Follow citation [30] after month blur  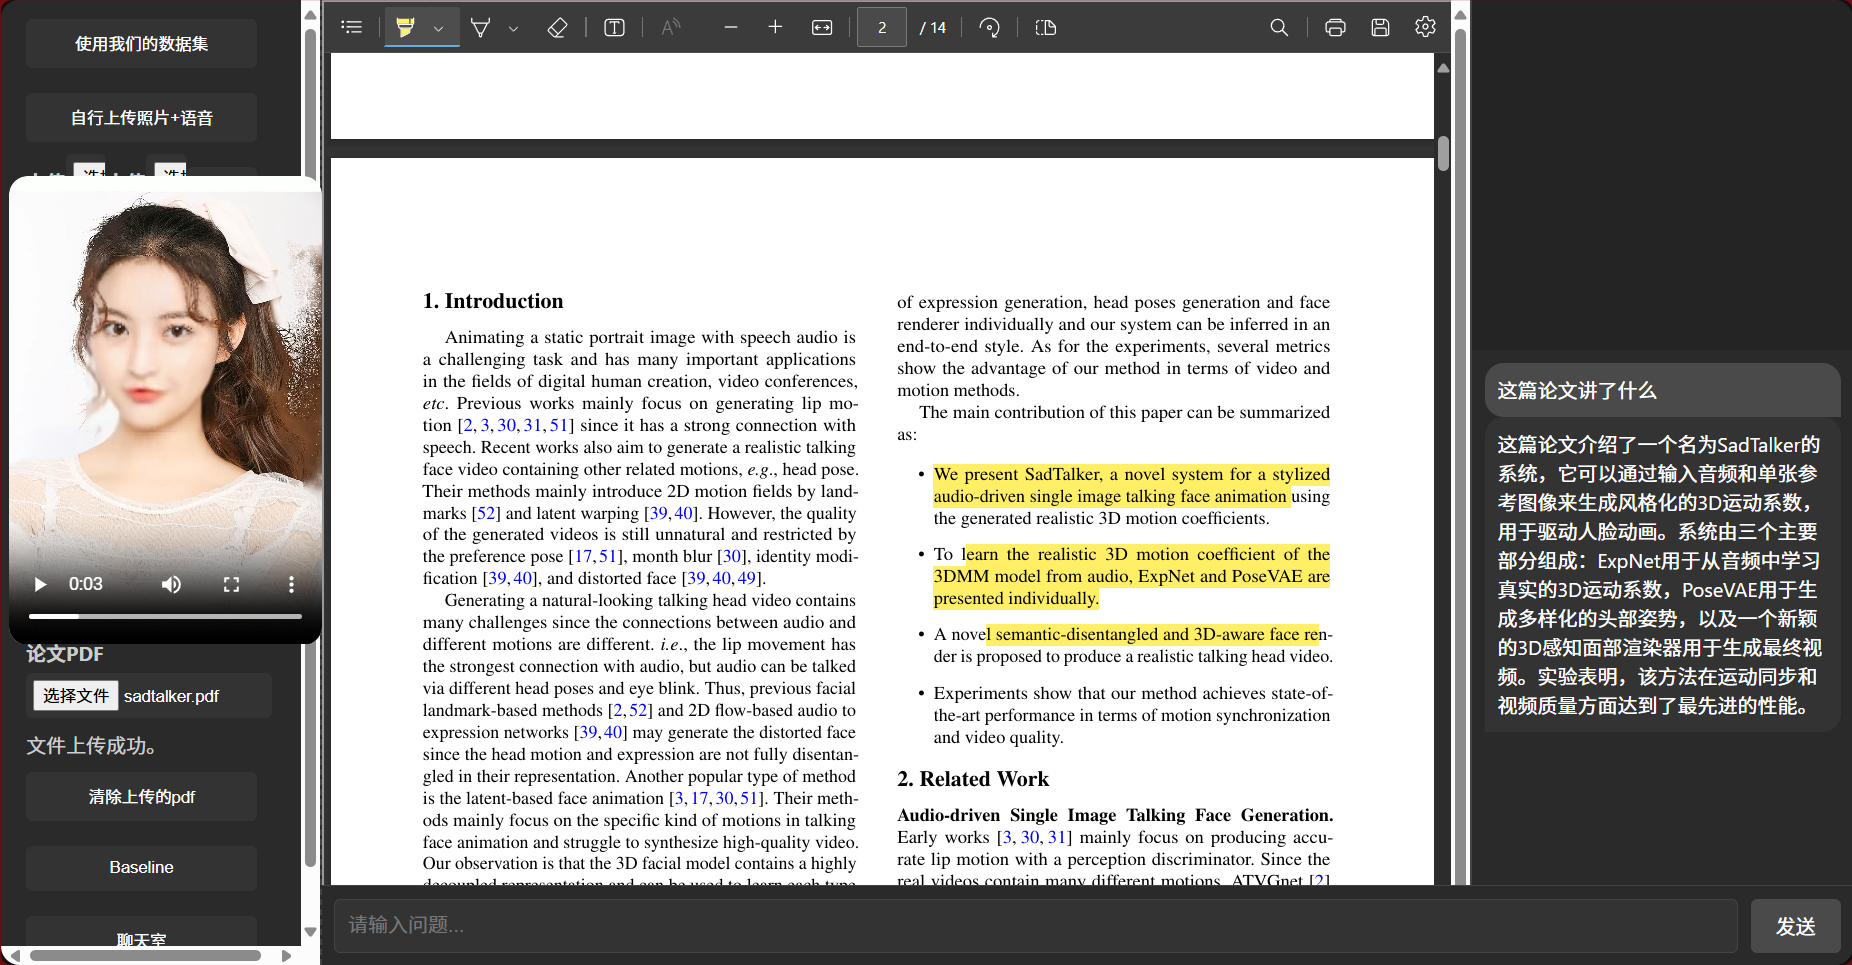[x=732, y=556]
